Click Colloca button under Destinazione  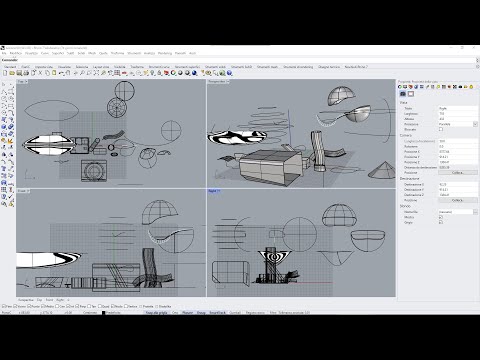[x=457, y=200]
